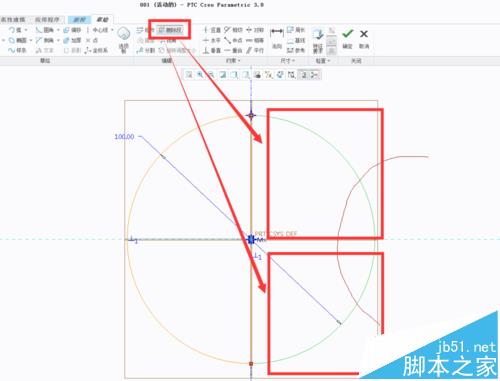Select the Point (点) tool
Screen dimensions: 500x381
pyautogui.click(x=92, y=40)
